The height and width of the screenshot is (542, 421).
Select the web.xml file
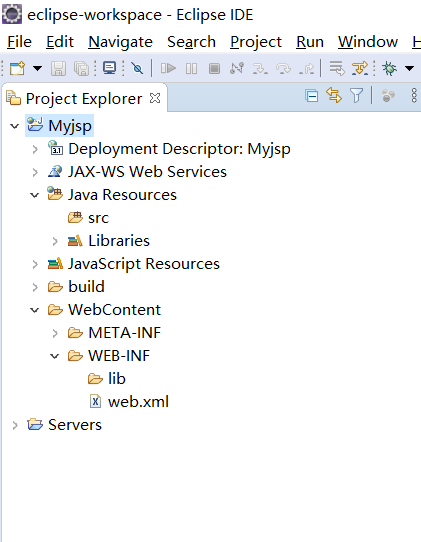pos(138,402)
